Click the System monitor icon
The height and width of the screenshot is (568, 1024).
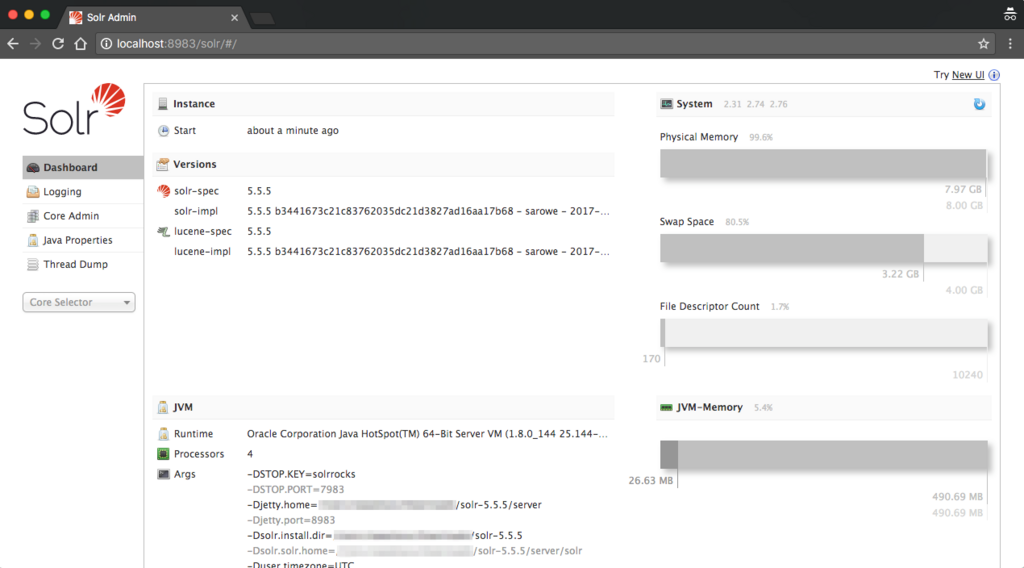[666, 104]
